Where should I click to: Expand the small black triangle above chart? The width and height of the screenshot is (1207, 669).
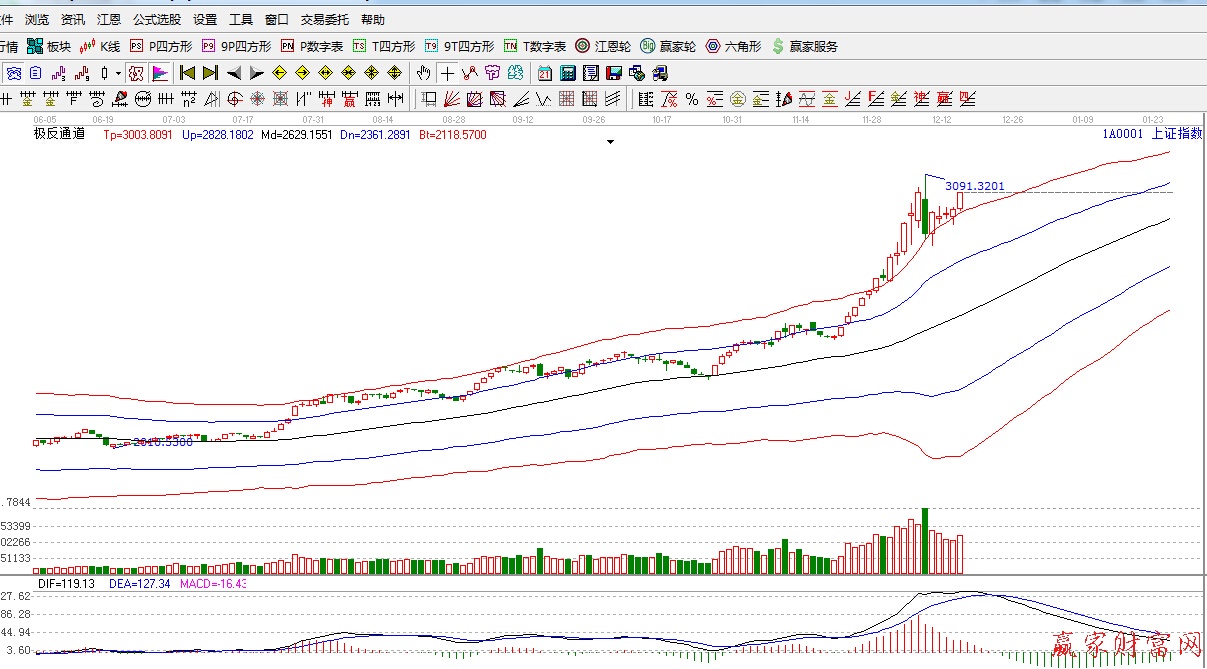coord(610,142)
